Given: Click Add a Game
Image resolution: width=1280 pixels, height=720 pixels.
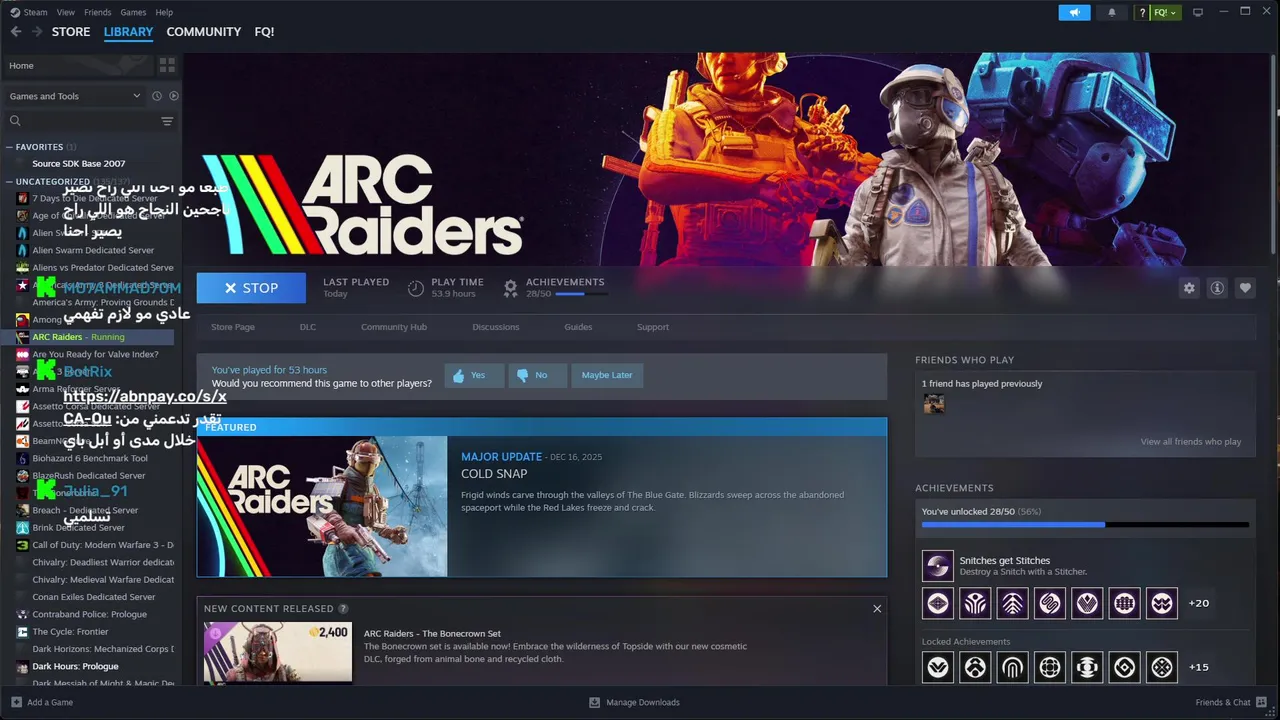Looking at the screenshot, I should point(42,702).
